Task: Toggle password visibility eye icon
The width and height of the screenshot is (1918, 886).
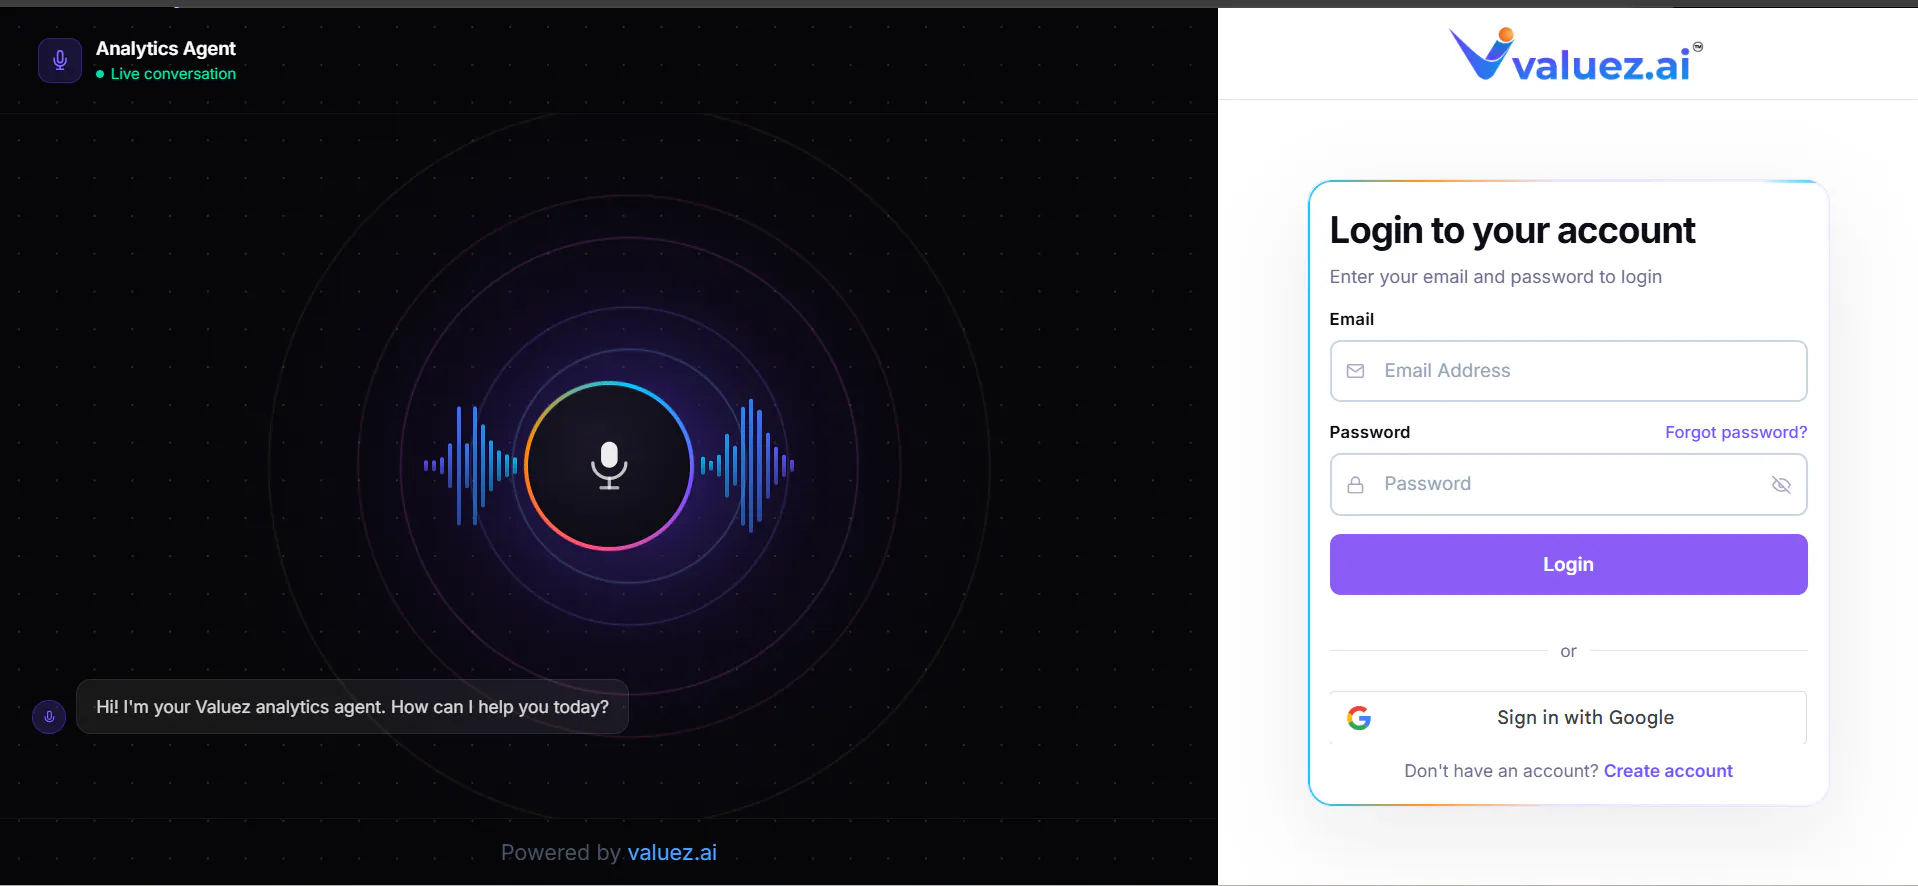Action: (x=1781, y=485)
